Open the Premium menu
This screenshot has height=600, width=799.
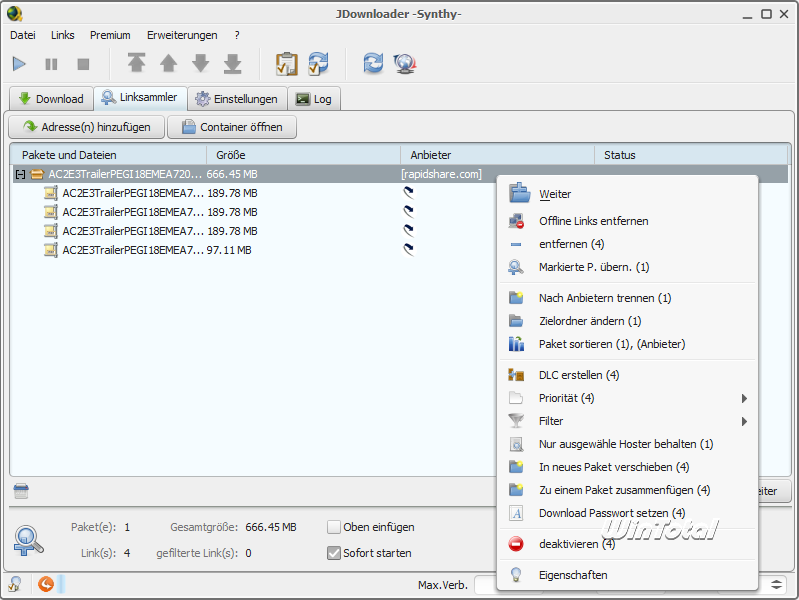point(110,35)
